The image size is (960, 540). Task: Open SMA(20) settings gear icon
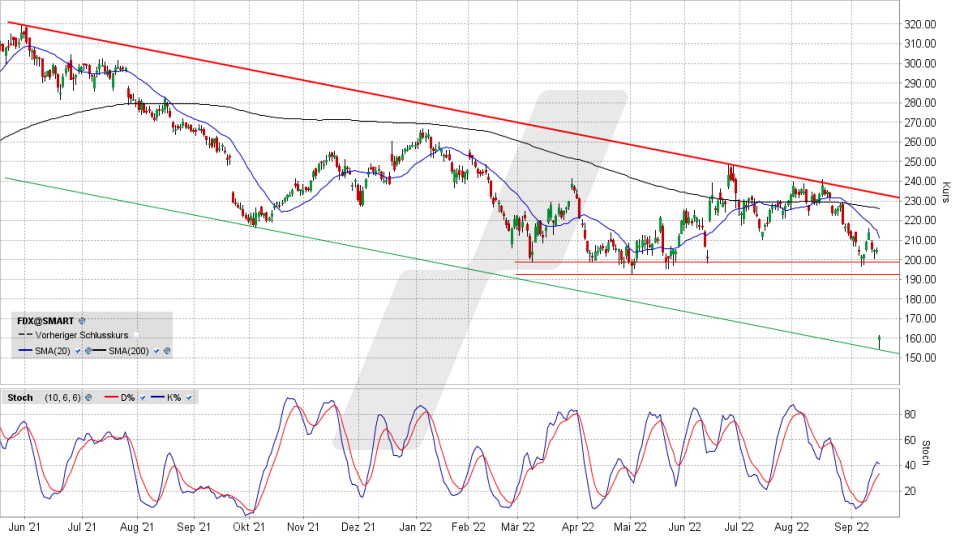click(x=88, y=351)
